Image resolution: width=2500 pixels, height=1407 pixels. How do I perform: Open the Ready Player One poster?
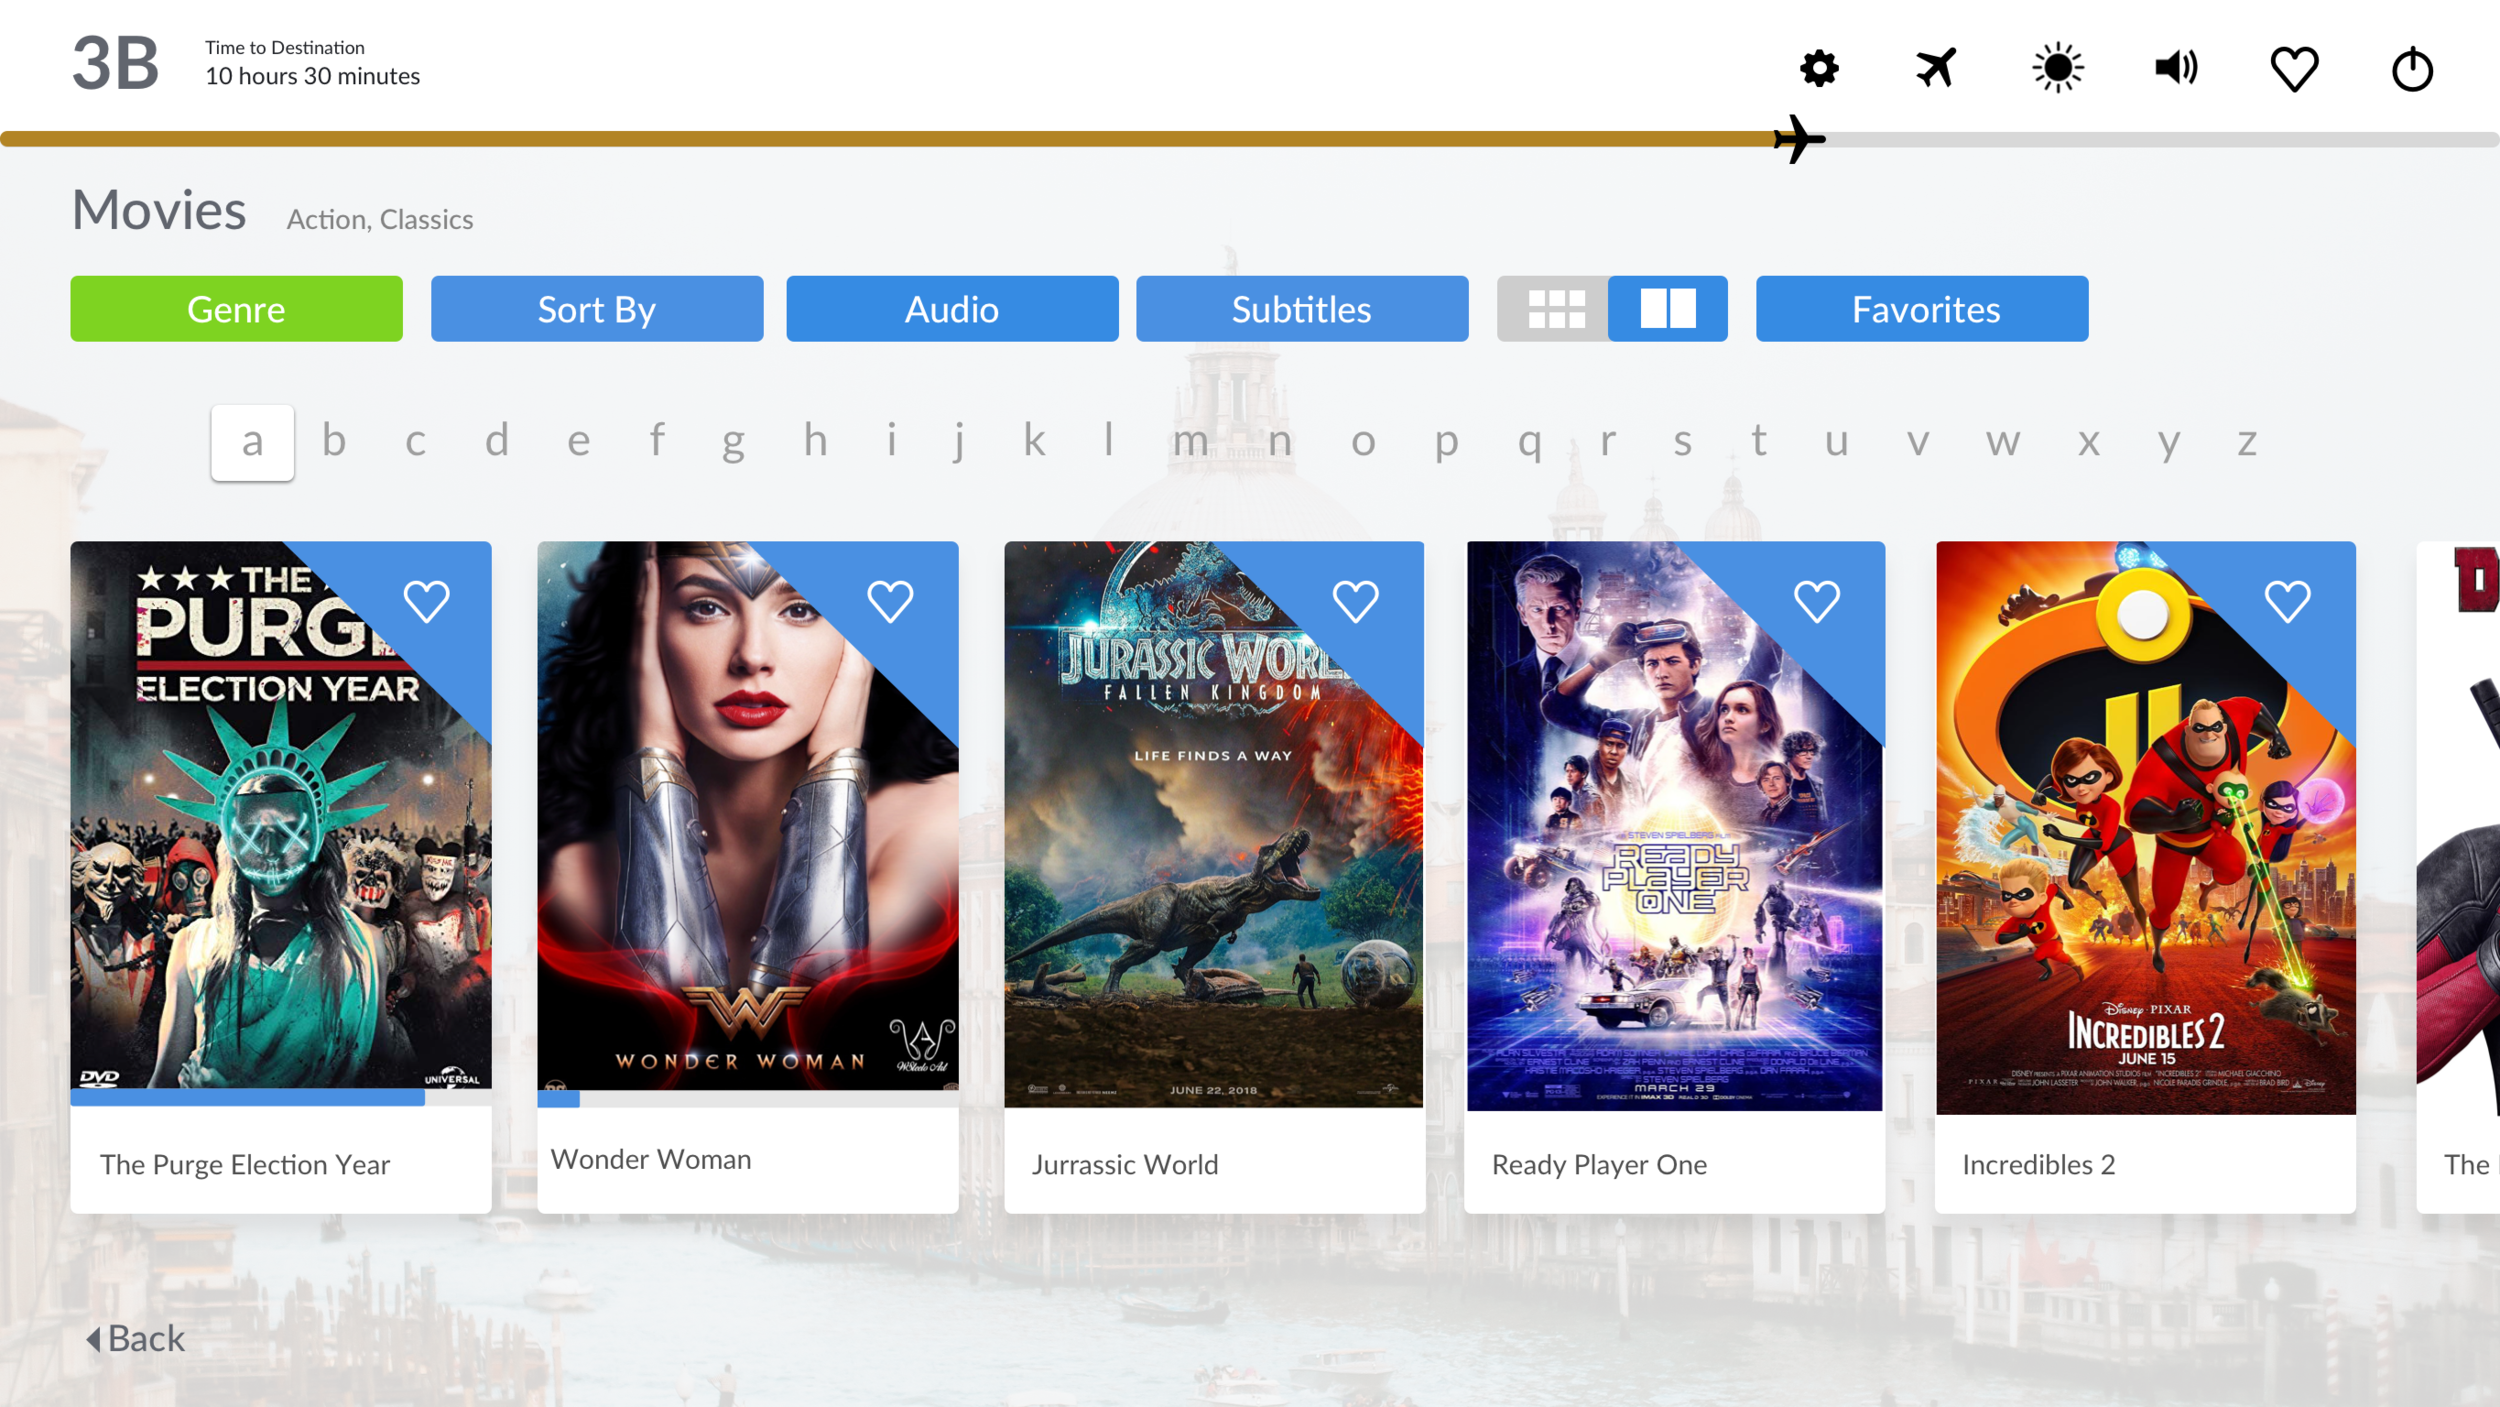coord(1675,826)
